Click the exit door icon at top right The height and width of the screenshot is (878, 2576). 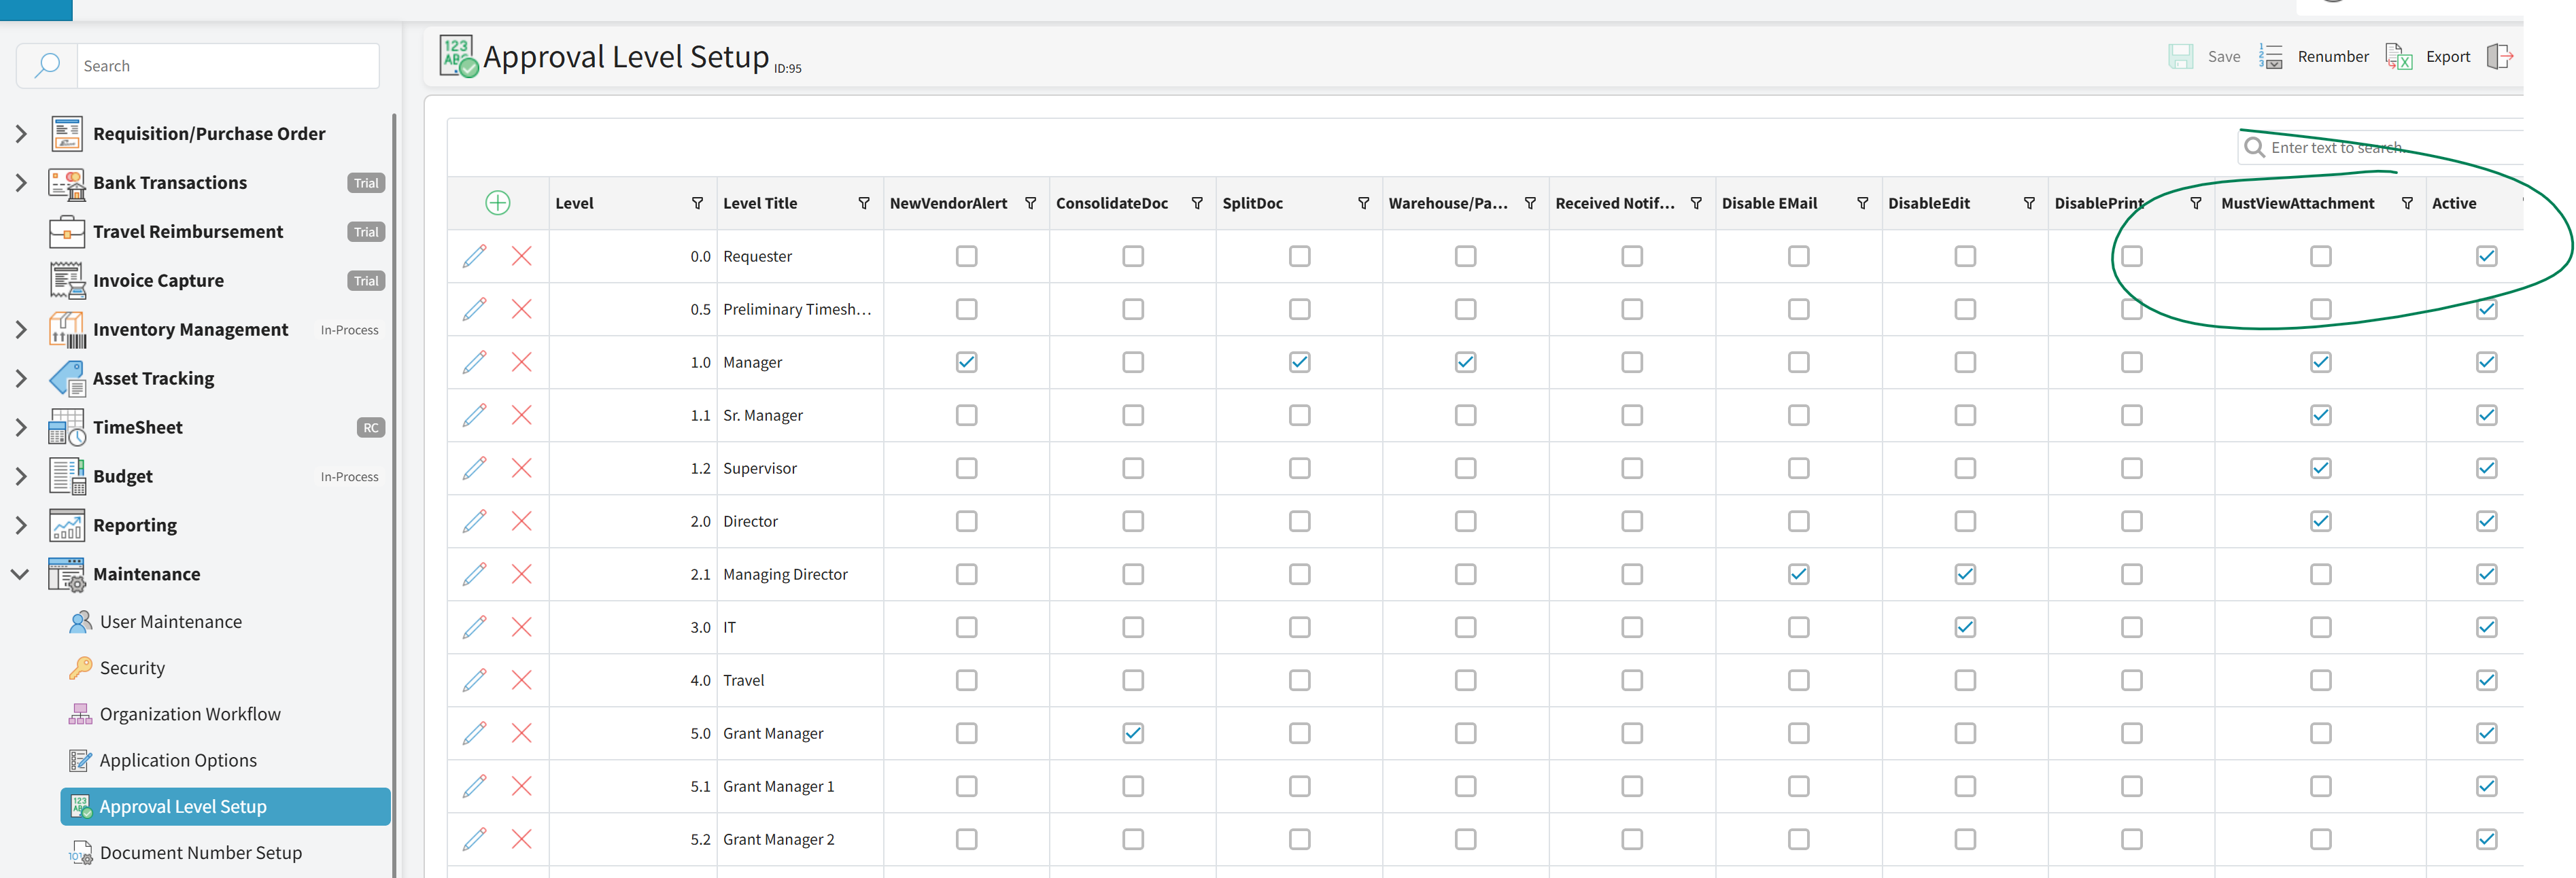tap(2499, 57)
